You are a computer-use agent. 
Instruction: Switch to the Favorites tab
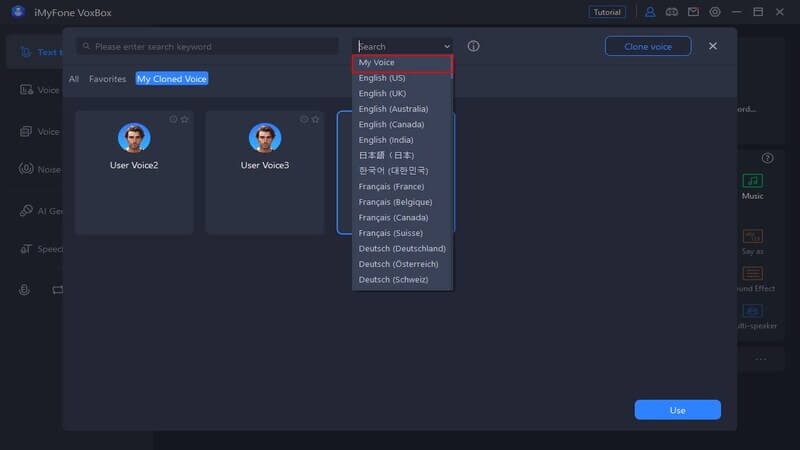(107, 79)
